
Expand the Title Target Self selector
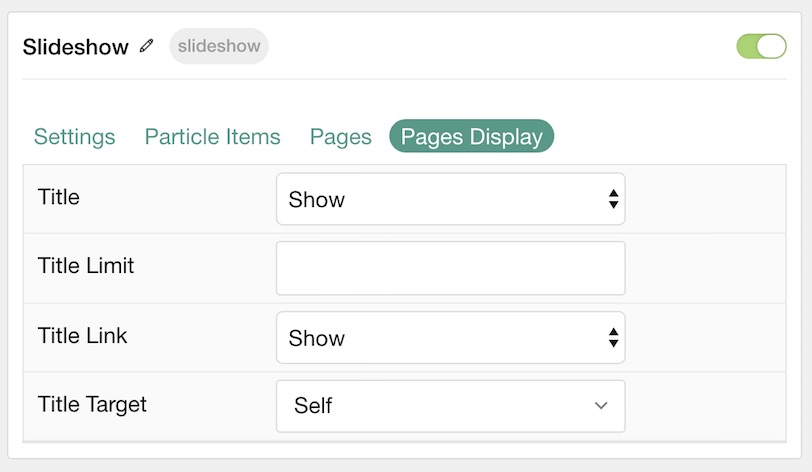click(x=451, y=406)
